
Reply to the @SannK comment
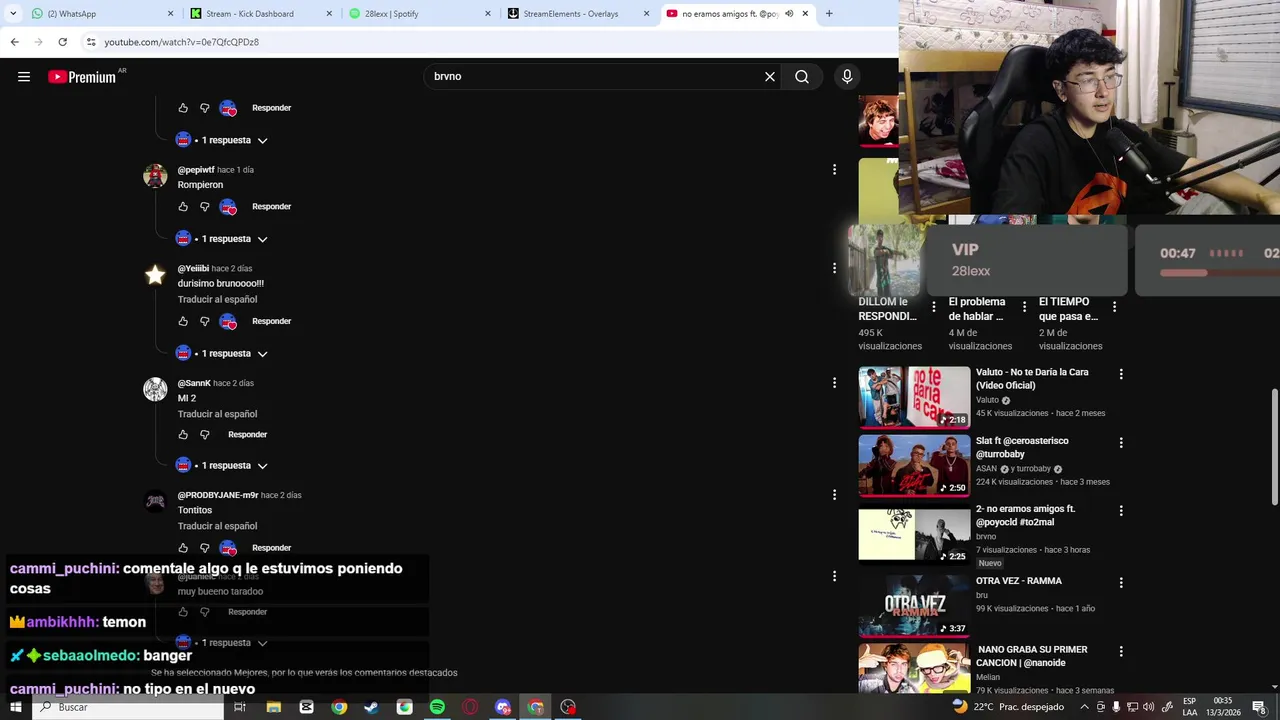pos(248,435)
